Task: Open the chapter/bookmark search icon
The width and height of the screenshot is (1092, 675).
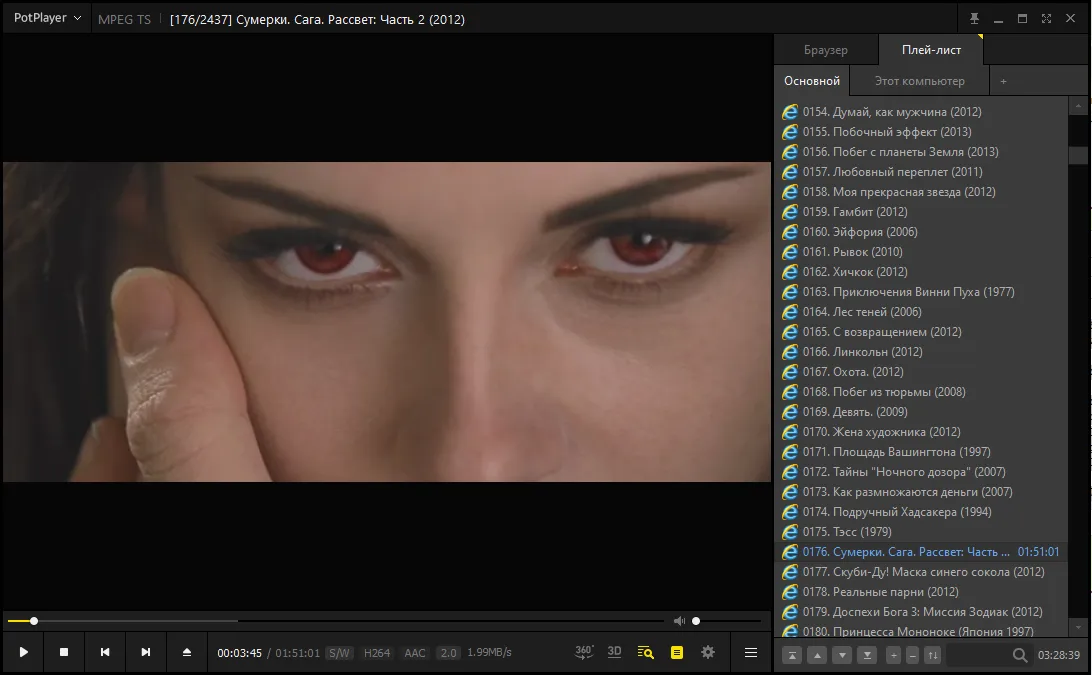Action: 646,653
